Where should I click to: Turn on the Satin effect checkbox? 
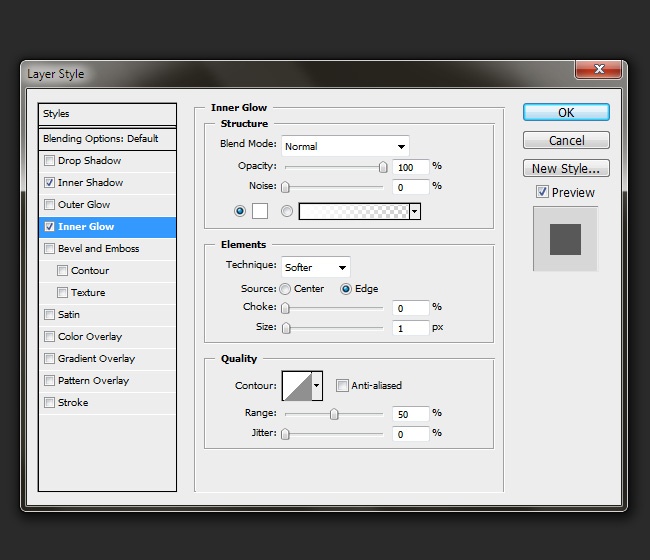tap(49, 315)
